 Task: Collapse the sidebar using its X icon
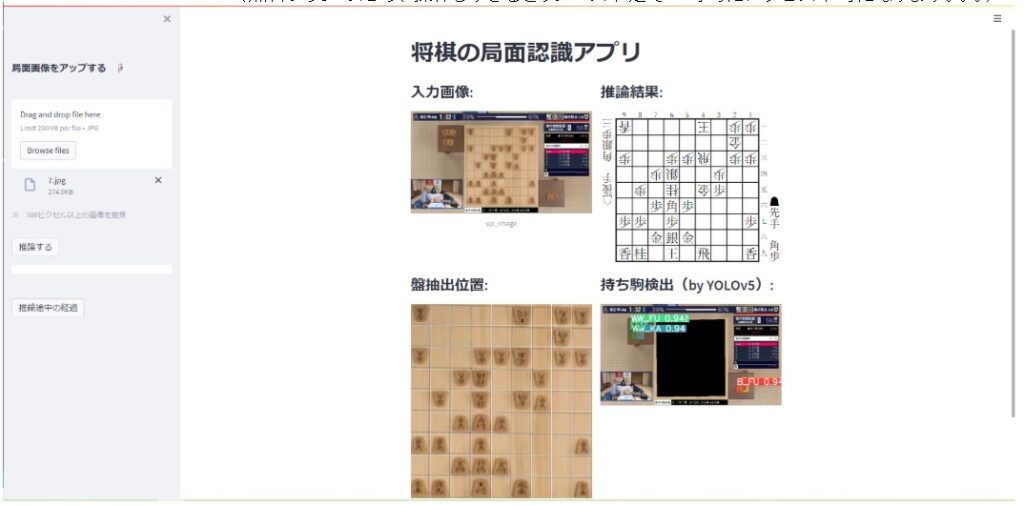(x=167, y=19)
